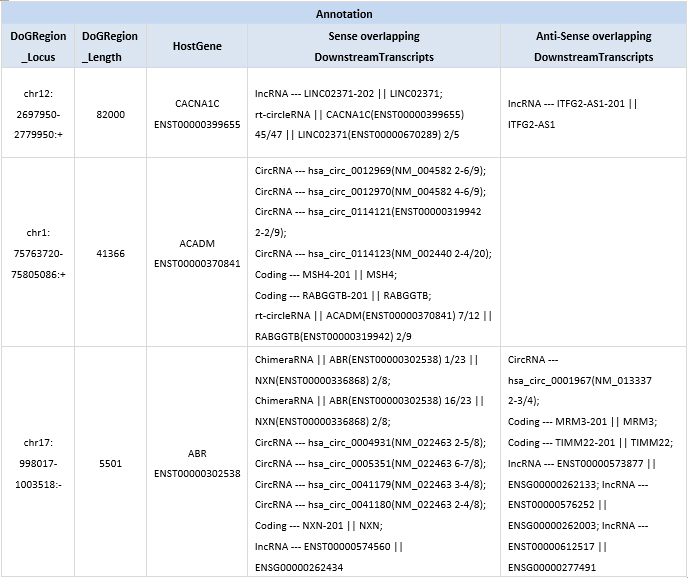
Task: Select the ABR ENST00000302538 host gene cell
Action: tap(196, 462)
